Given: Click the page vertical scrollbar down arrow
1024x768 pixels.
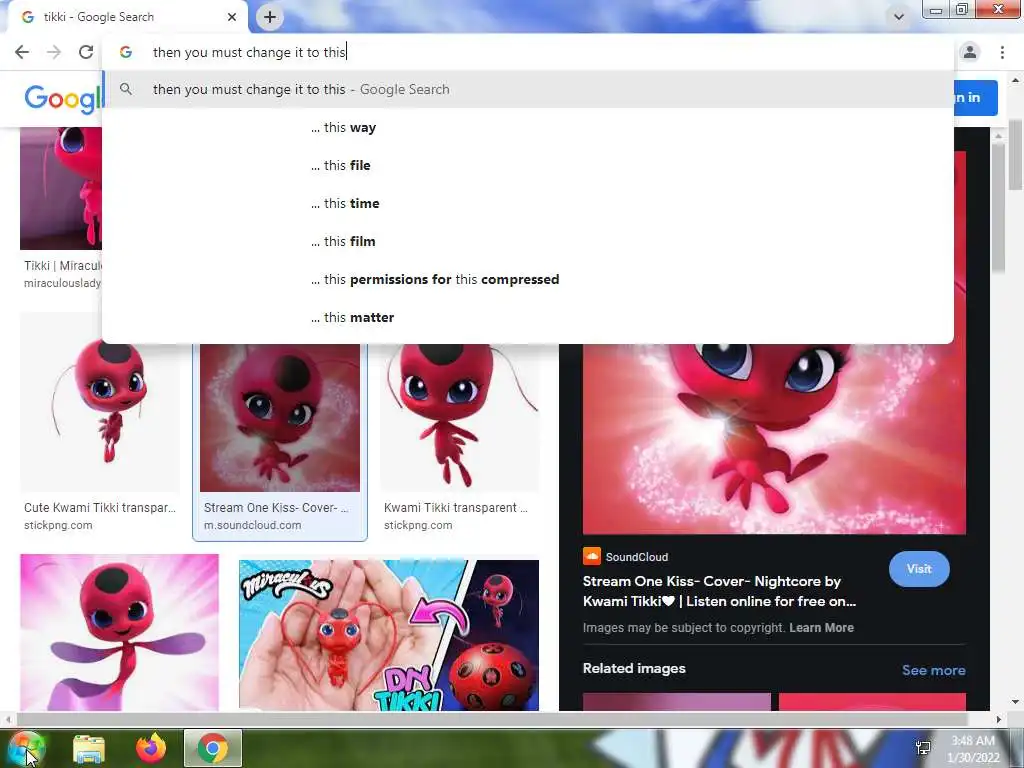Looking at the screenshot, I should click(1016, 702).
